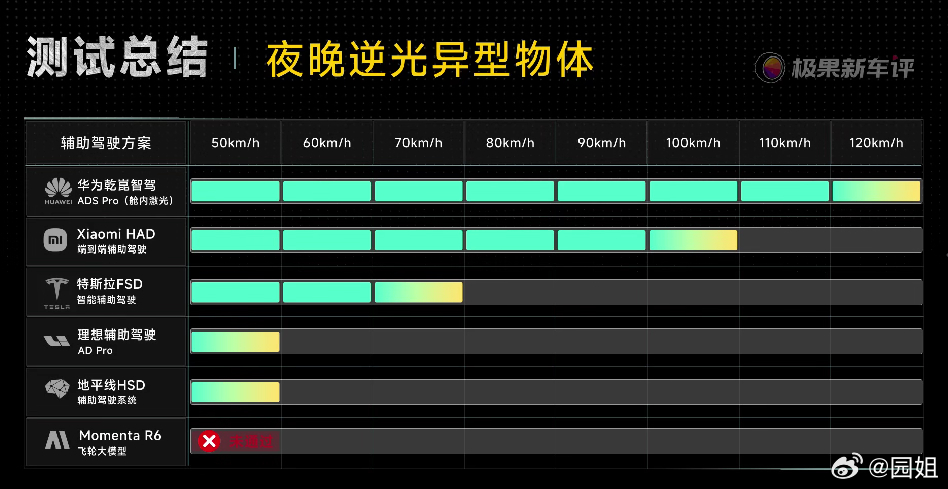
Task: Click the ADS Pro（舱内激光）subtitle
Action: [125, 201]
